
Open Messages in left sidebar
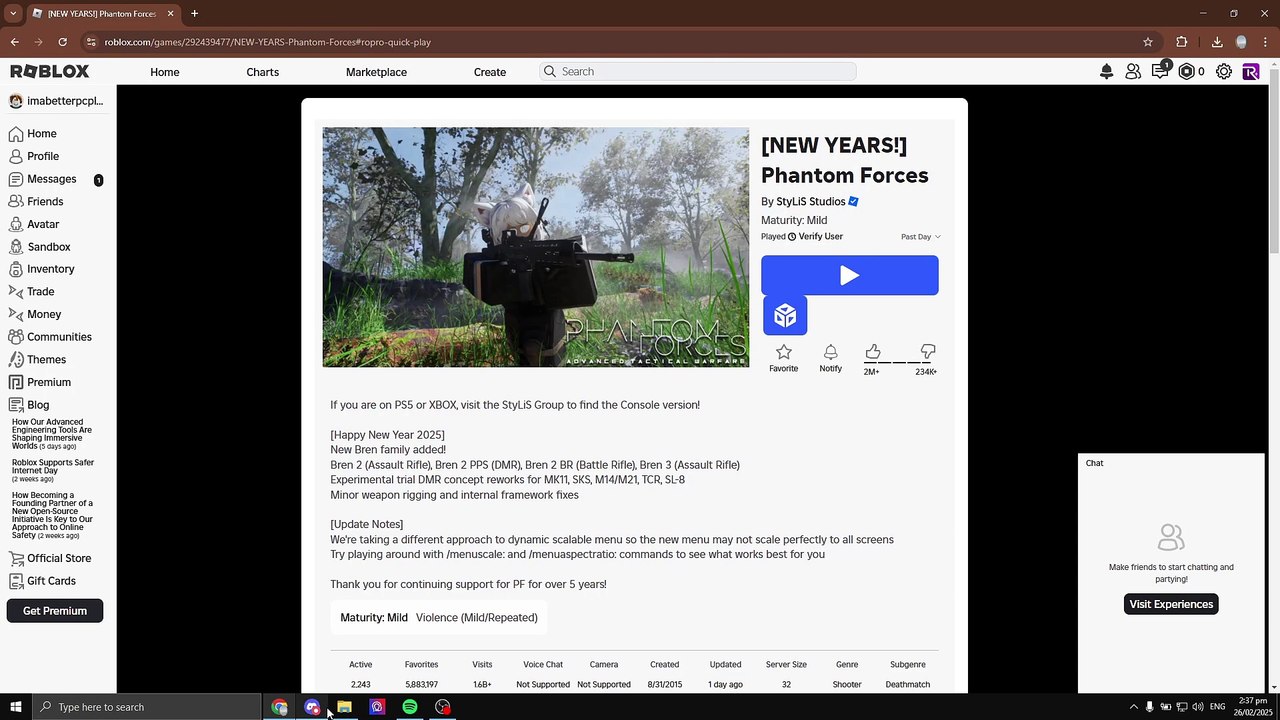pyautogui.click(x=43, y=180)
